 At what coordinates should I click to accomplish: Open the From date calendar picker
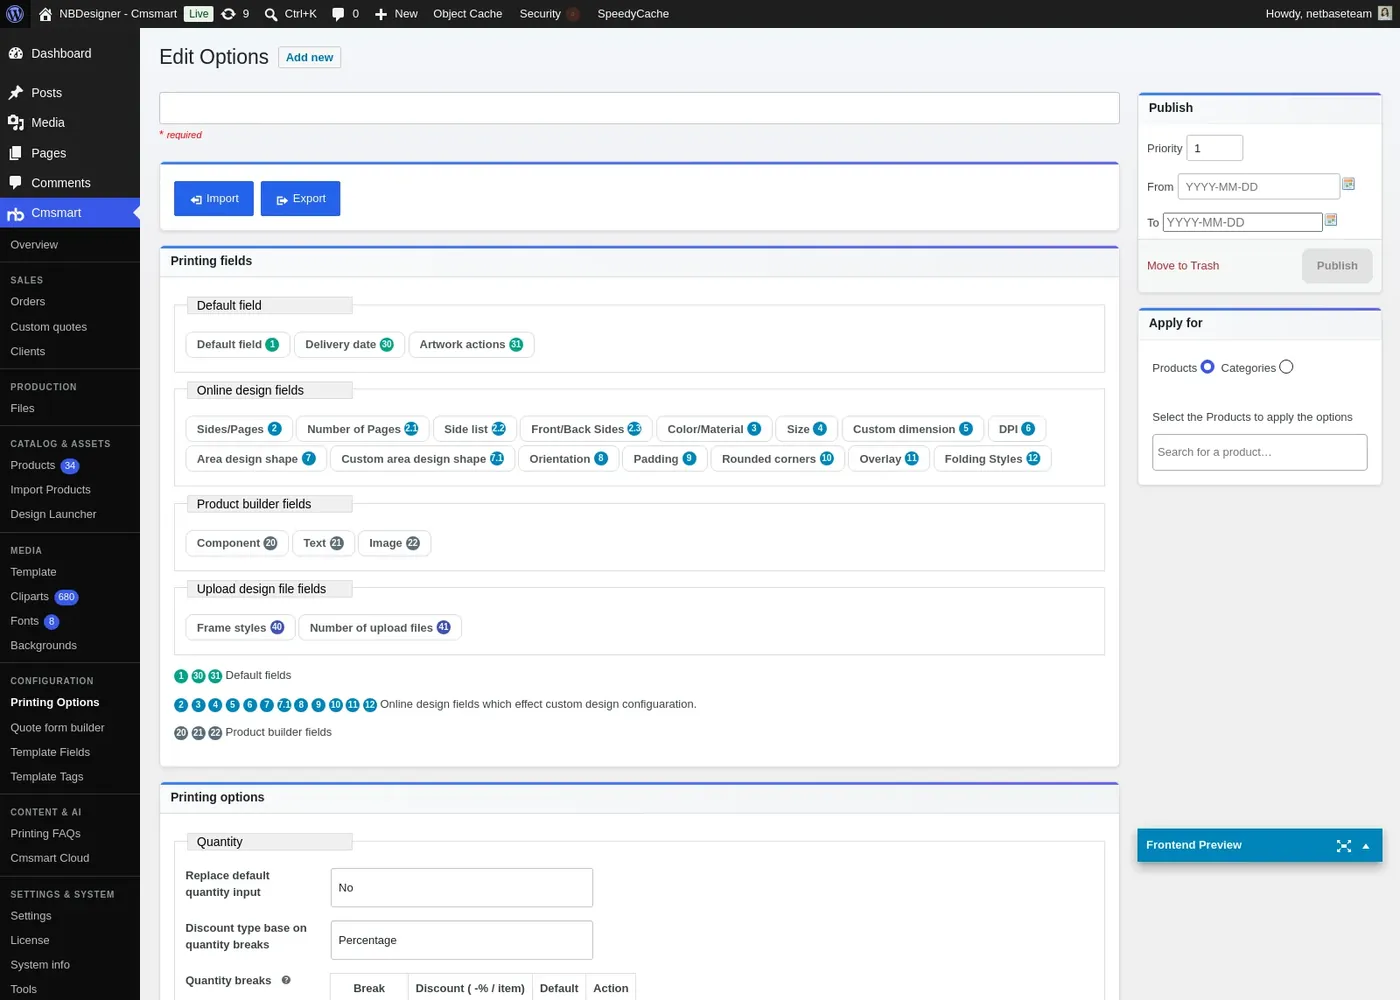(1348, 184)
